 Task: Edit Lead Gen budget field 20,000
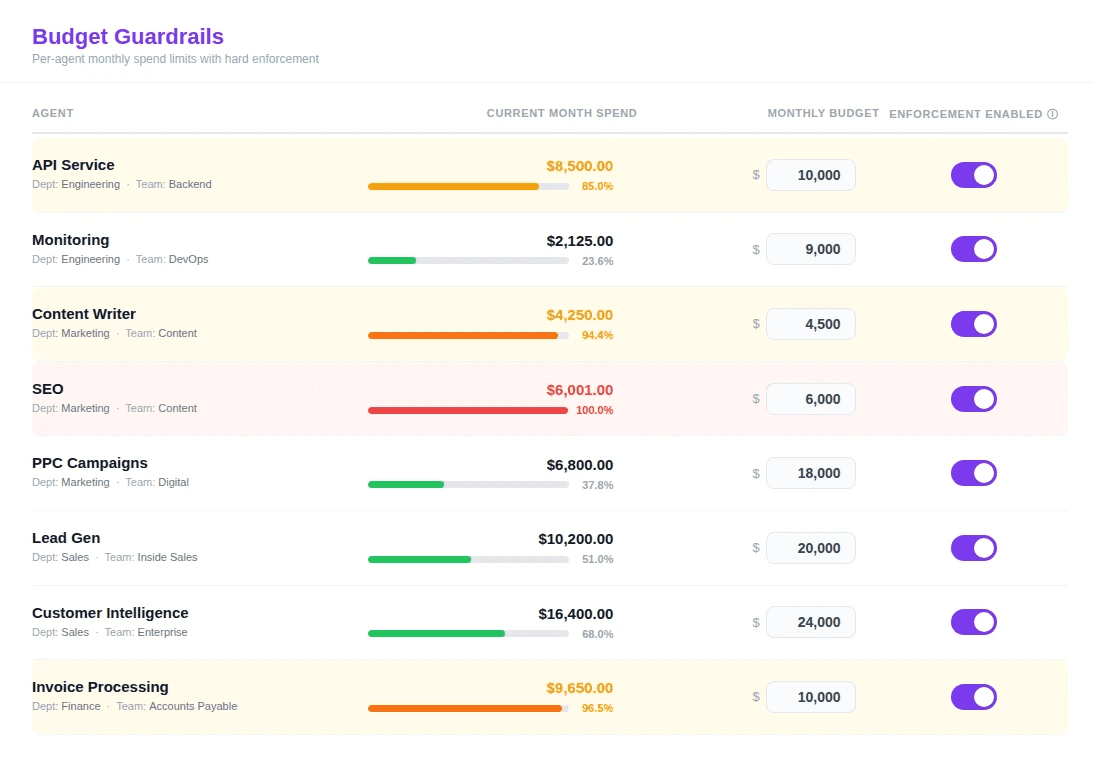811,548
